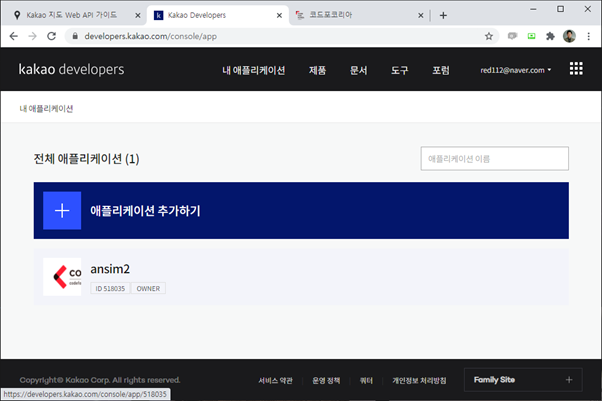Expand the red112@naver.com account dropdown

point(516,70)
